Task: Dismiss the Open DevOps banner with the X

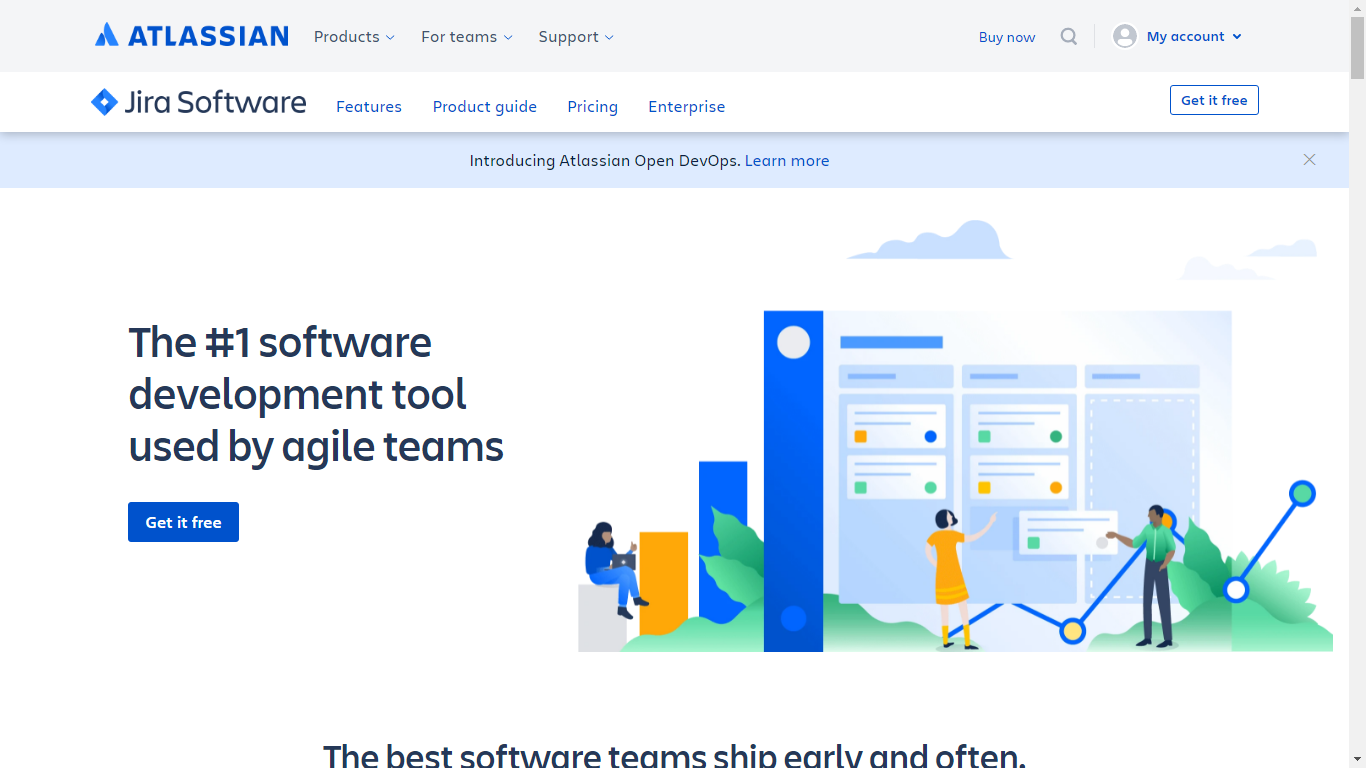Action: [x=1309, y=160]
